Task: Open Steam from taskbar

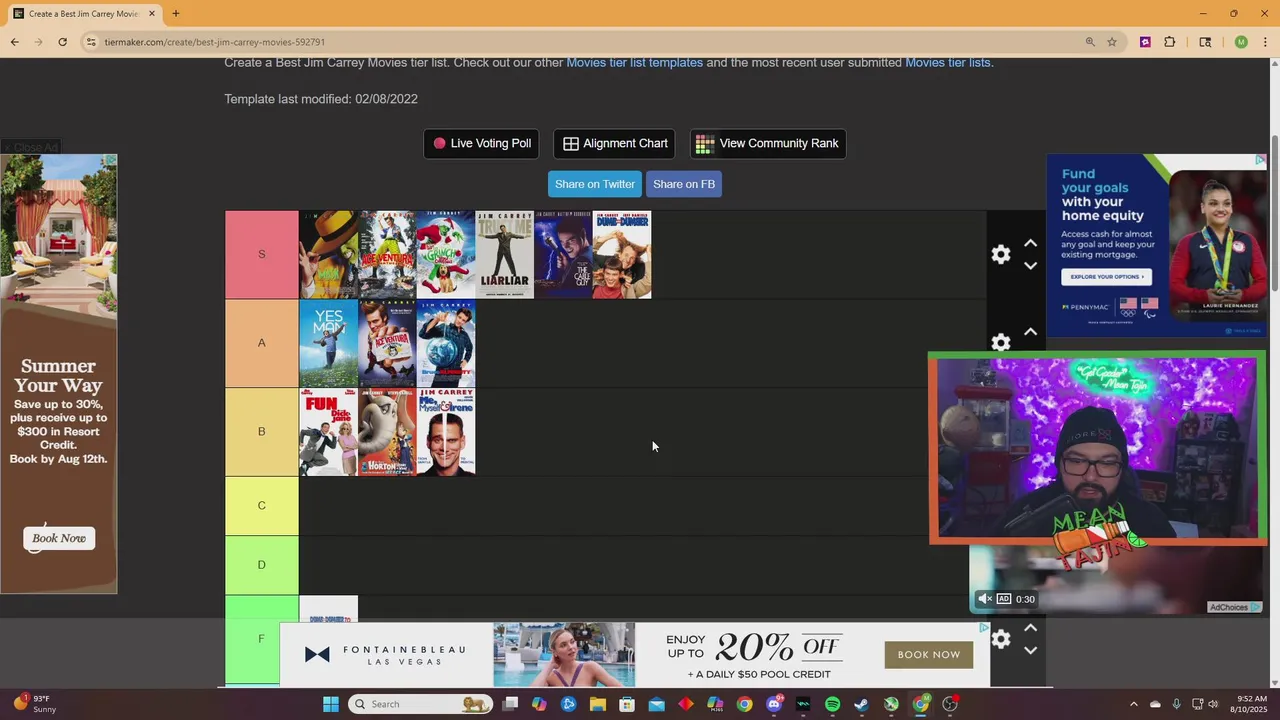Action: click(x=862, y=704)
